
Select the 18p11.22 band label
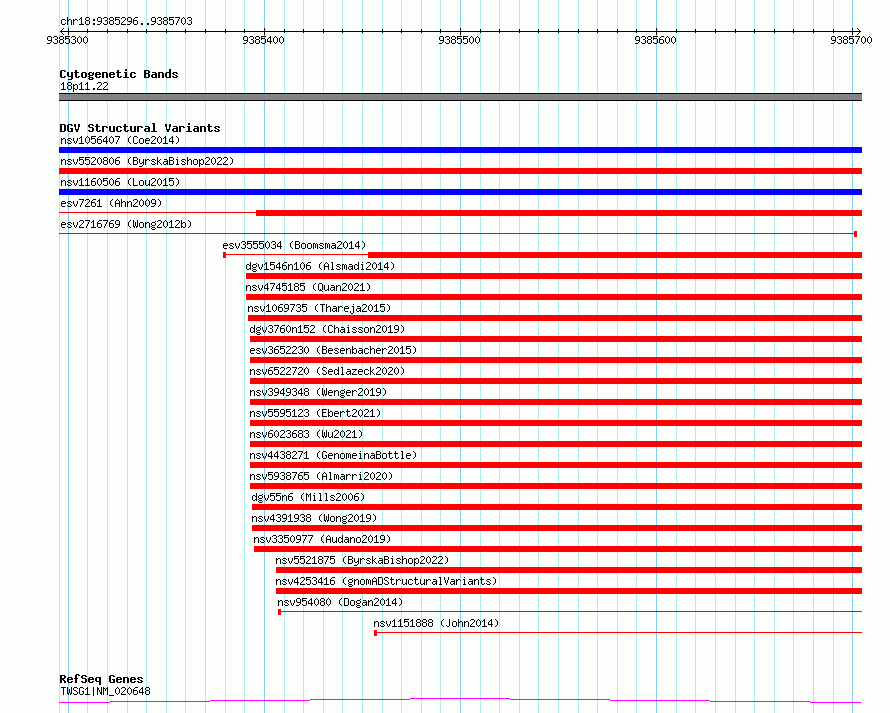pos(84,86)
